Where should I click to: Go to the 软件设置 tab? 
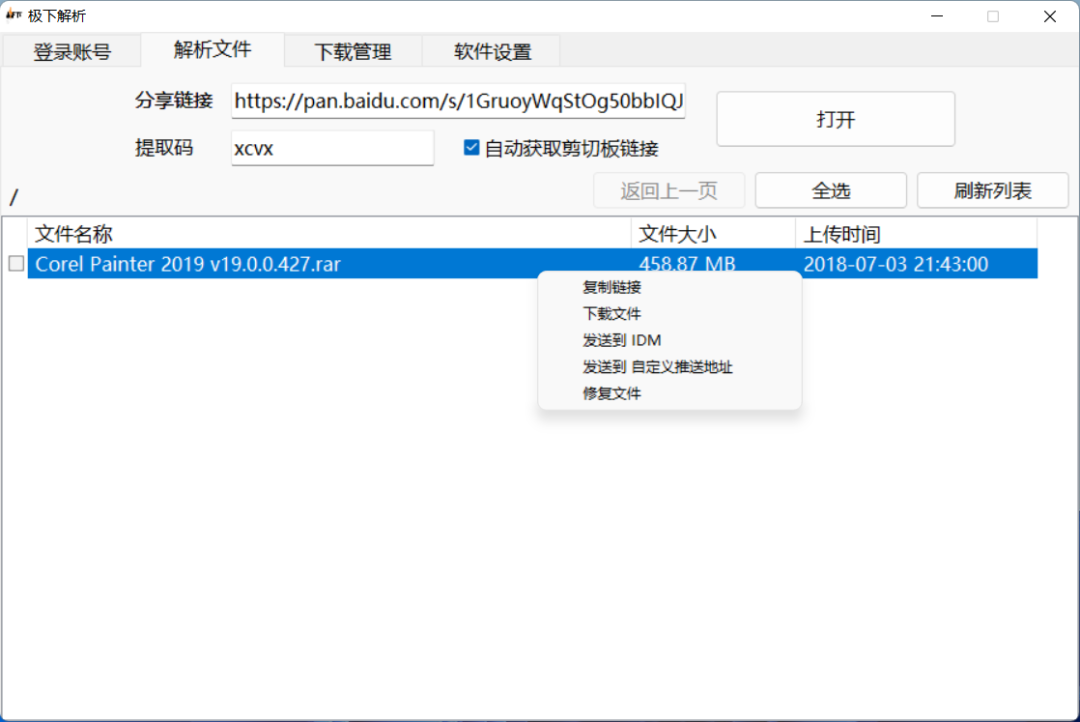coord(492,52)
